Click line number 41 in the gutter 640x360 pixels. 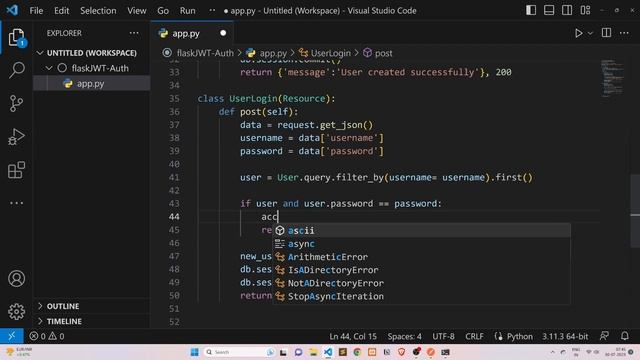pos(174,178)
